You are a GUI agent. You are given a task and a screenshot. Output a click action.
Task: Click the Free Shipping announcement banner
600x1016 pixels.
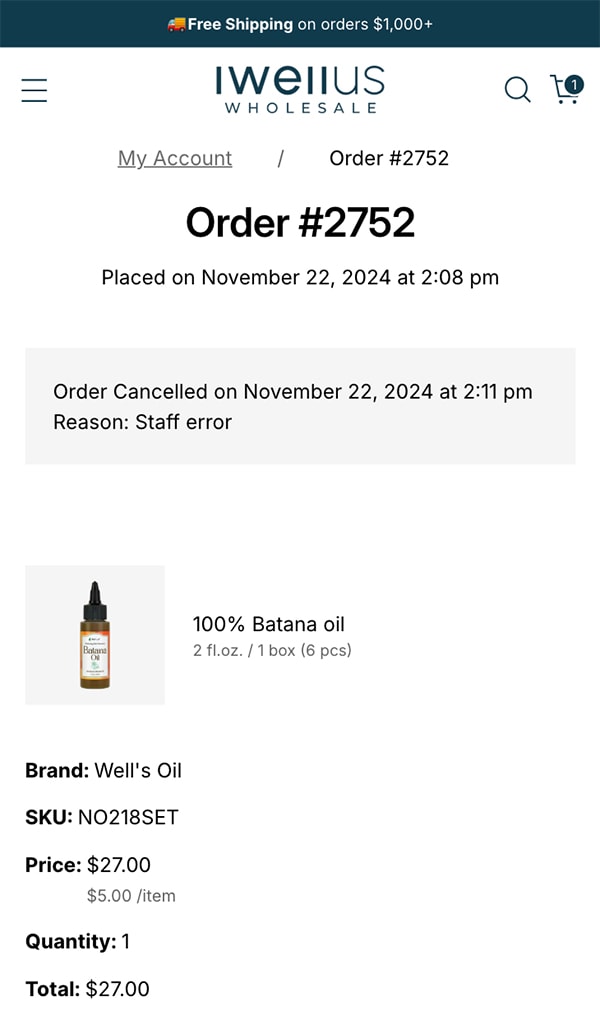pos(300,24)
